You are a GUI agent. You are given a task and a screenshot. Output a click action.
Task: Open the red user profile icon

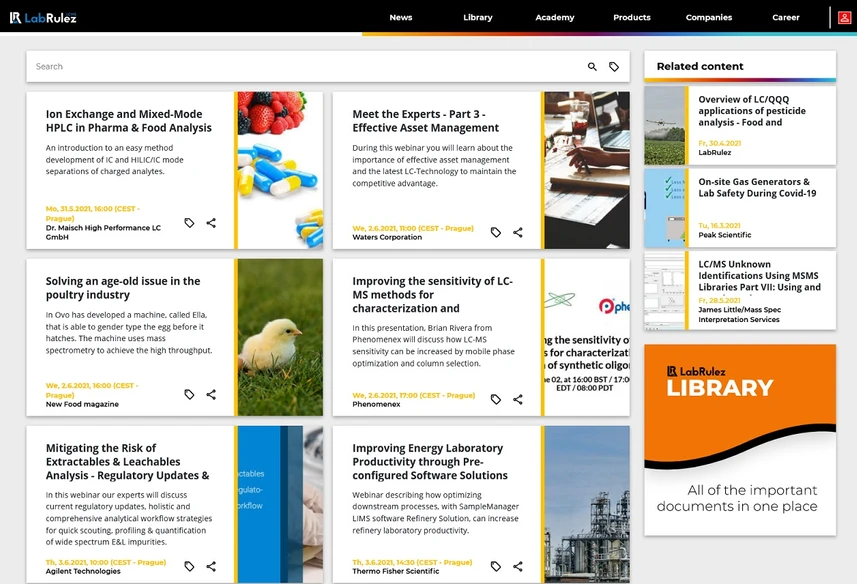pyautogui.click(x=845, y=17)
